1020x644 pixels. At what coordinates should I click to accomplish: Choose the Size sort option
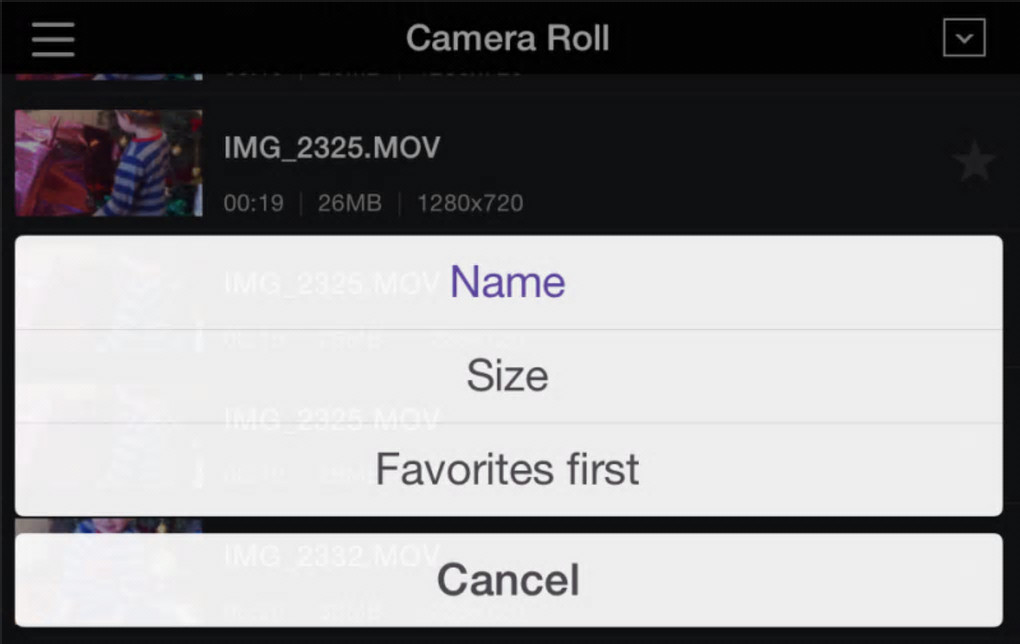[508, 376]
